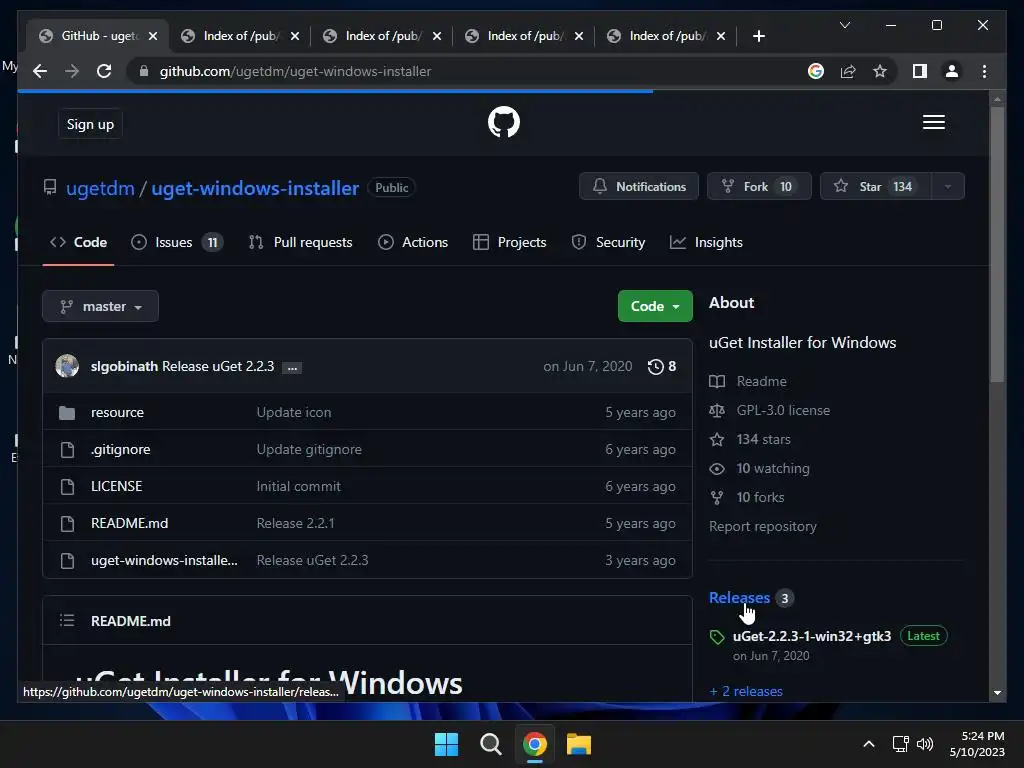Expand the commit message ellipsis
Image resolution: width=1024 pixels, height=768 pixels.
pos(292,368)
